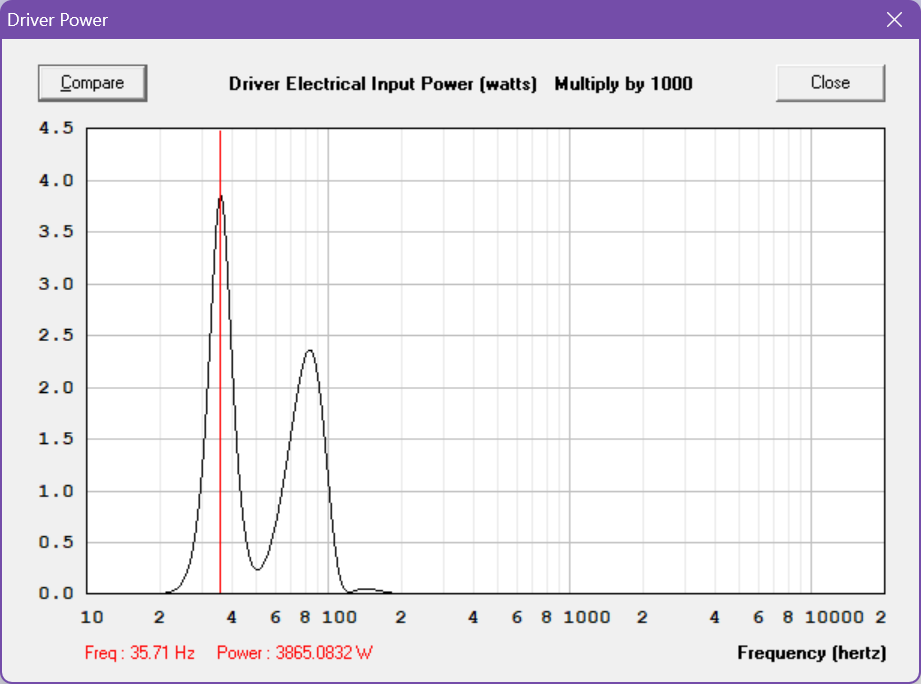Image resolution: width=921 pixels, height=684 pixels.
Task: Click the 1000 x-axis label
Action: click(587, 617)
